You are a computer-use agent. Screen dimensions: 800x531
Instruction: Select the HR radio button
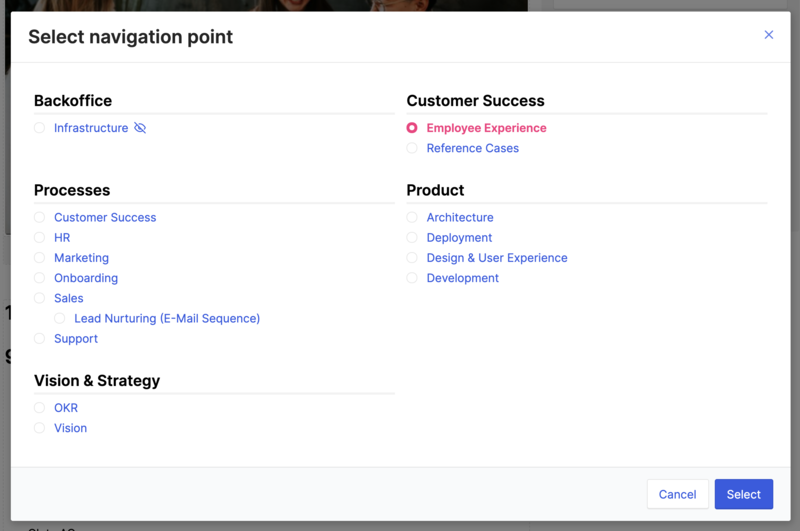tap(39, 238)
